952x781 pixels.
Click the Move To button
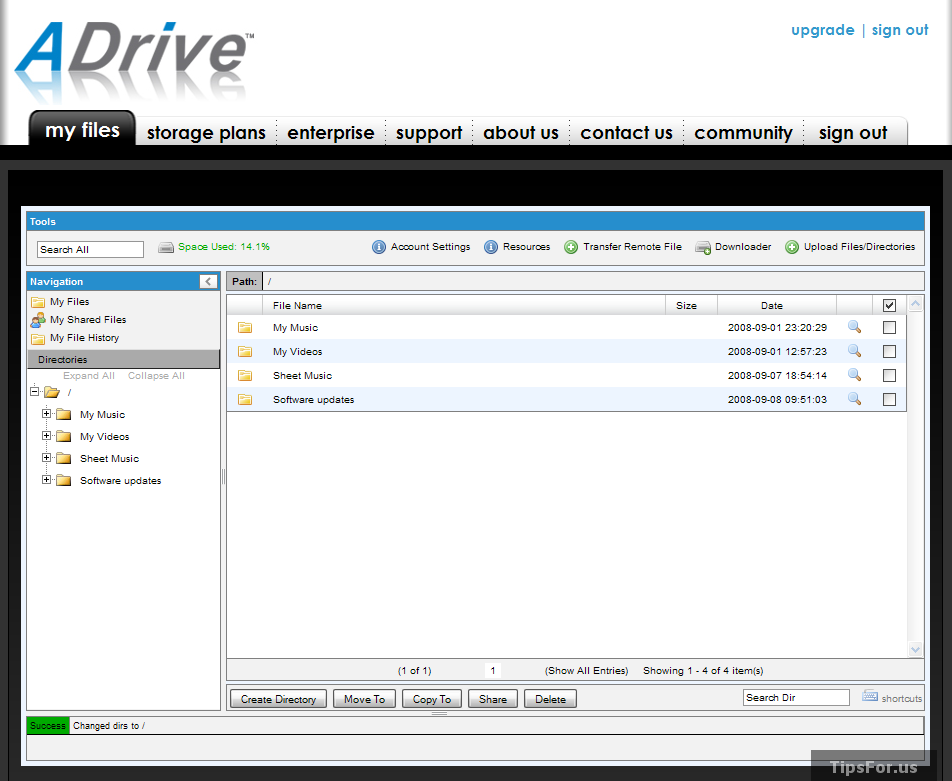364,699
